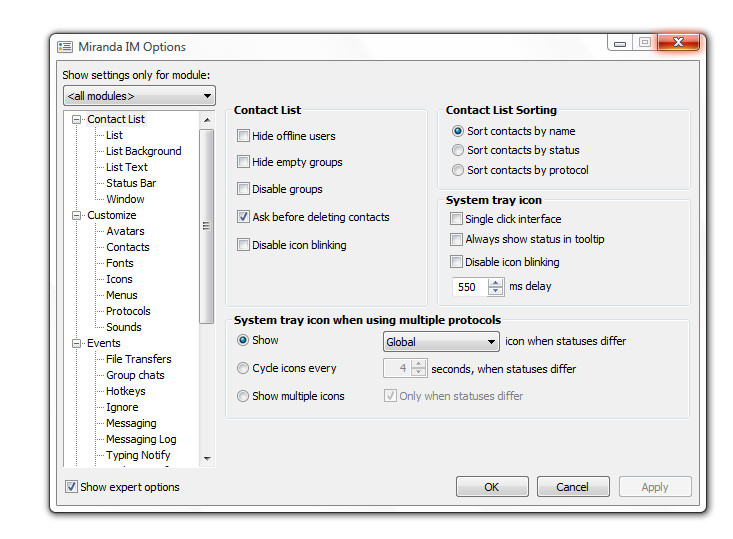Click the tree scroll up arrow
Viewport: 733px width, 539px height.
[207, 120]
